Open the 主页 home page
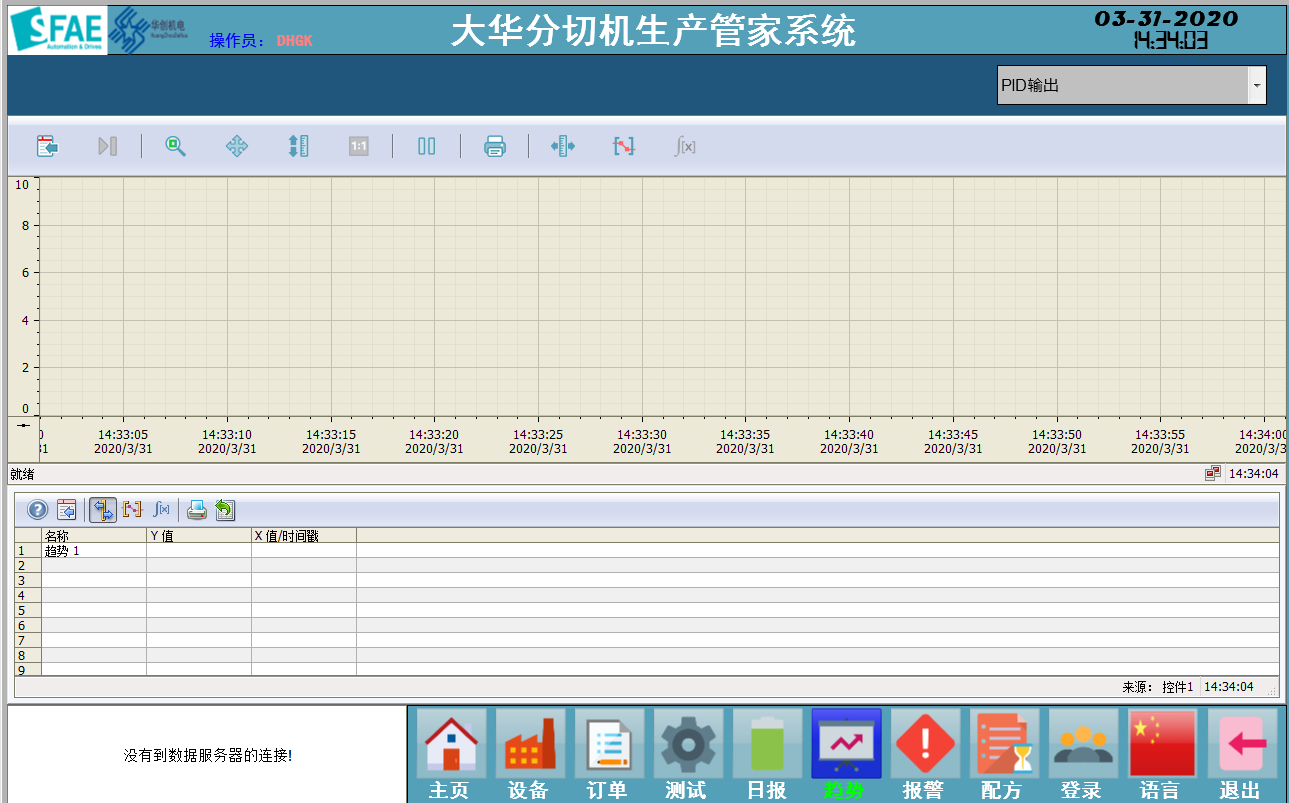Image resolution: width=1289 pixels, height=803 pixels. [450, 755]
